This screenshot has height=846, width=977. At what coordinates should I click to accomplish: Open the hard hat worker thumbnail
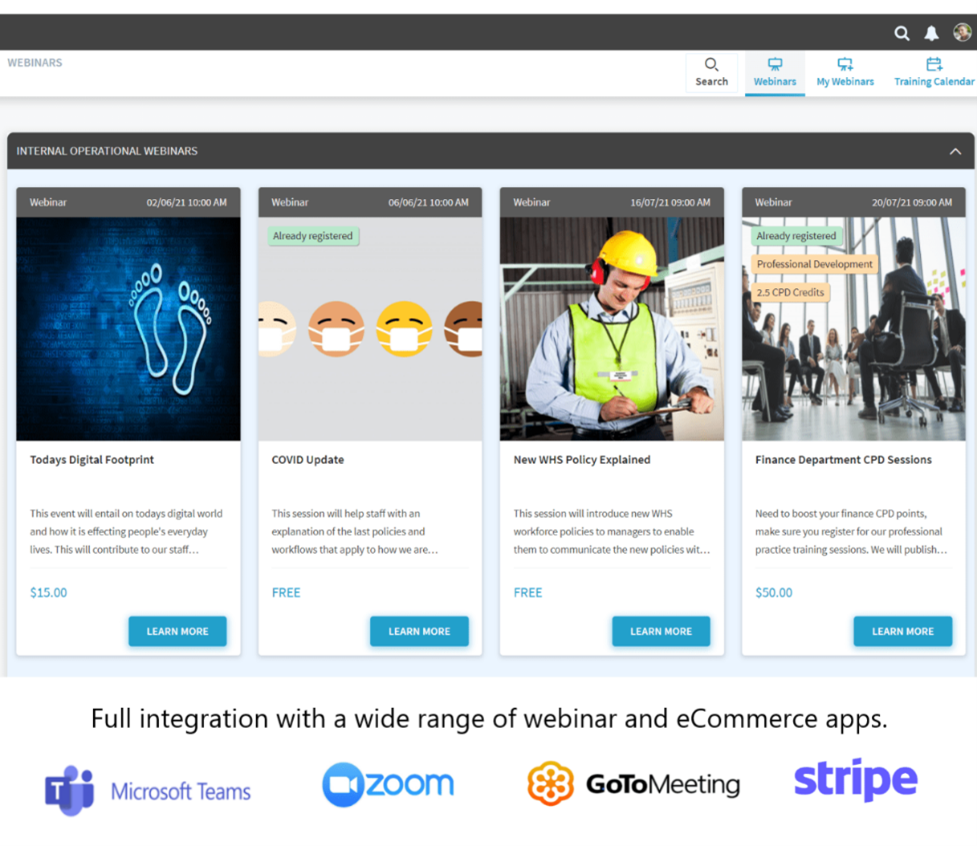click(x=612, y=329)
